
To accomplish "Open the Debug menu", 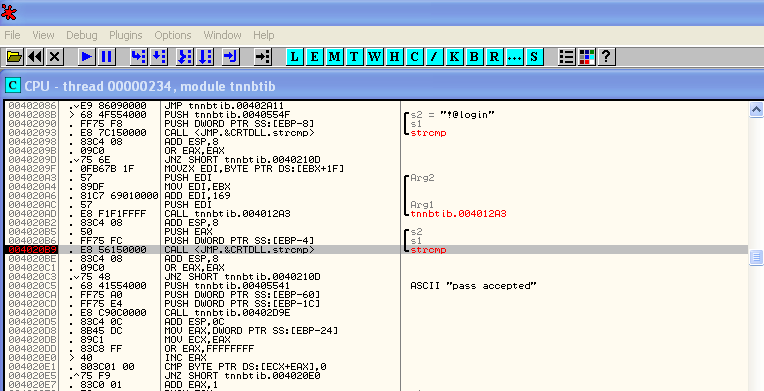I will [x=81, y=35].
